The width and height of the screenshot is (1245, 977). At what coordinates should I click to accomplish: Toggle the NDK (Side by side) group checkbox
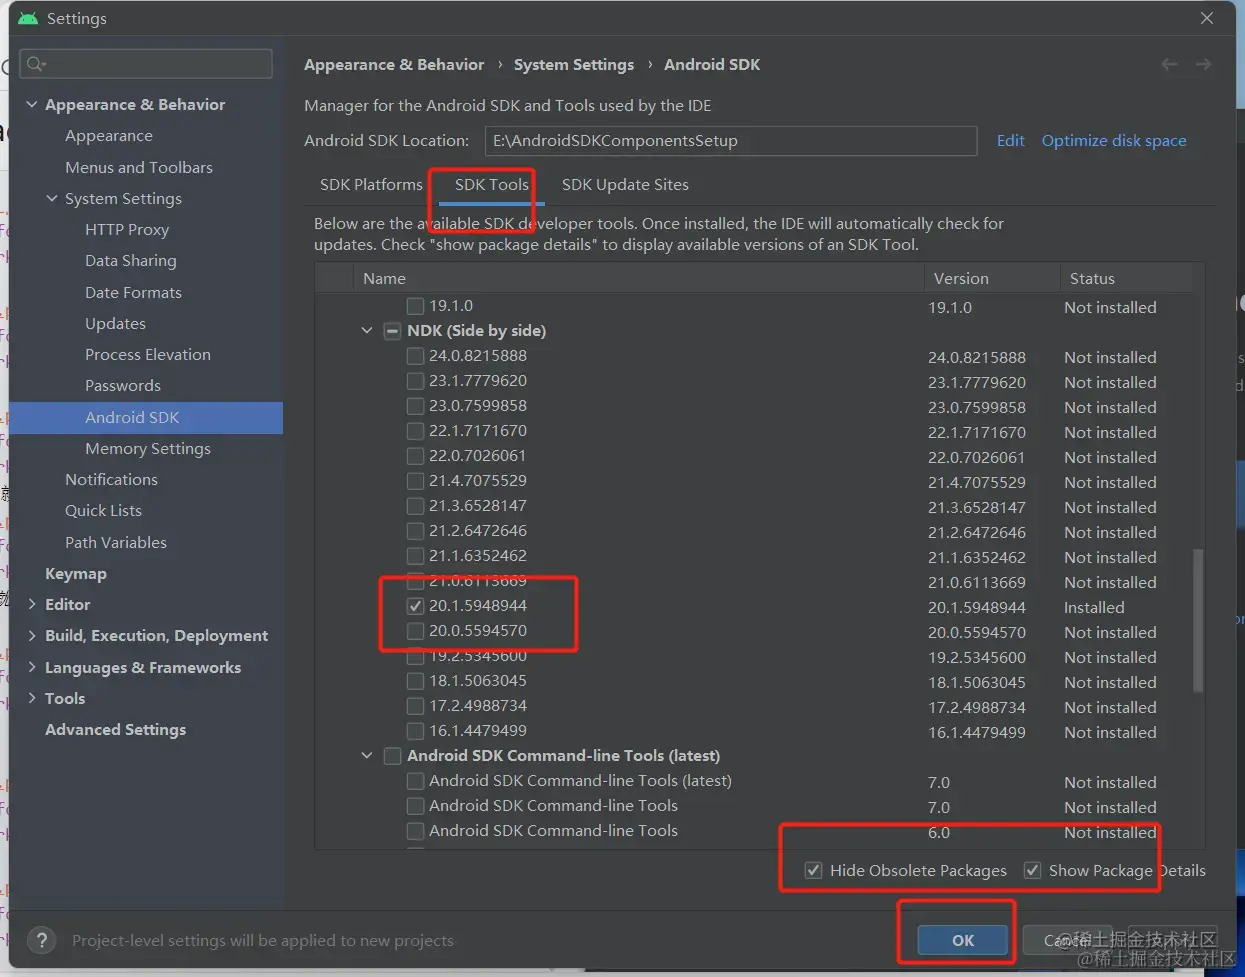[393, 331]
